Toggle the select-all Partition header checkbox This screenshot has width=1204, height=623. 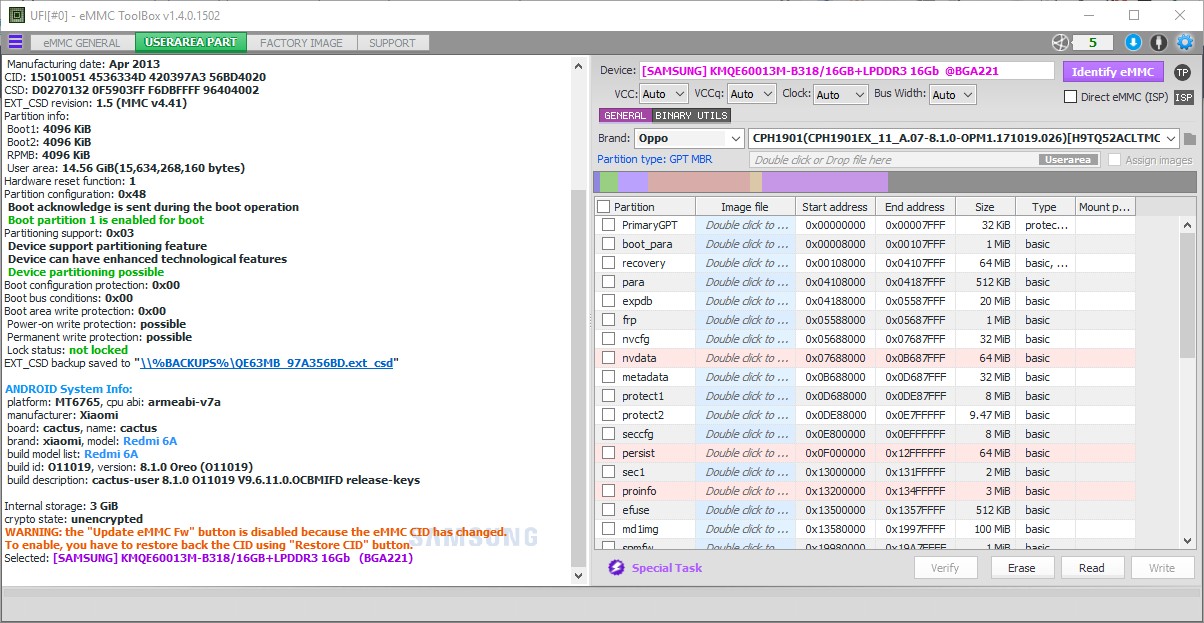tap(603, 207)
